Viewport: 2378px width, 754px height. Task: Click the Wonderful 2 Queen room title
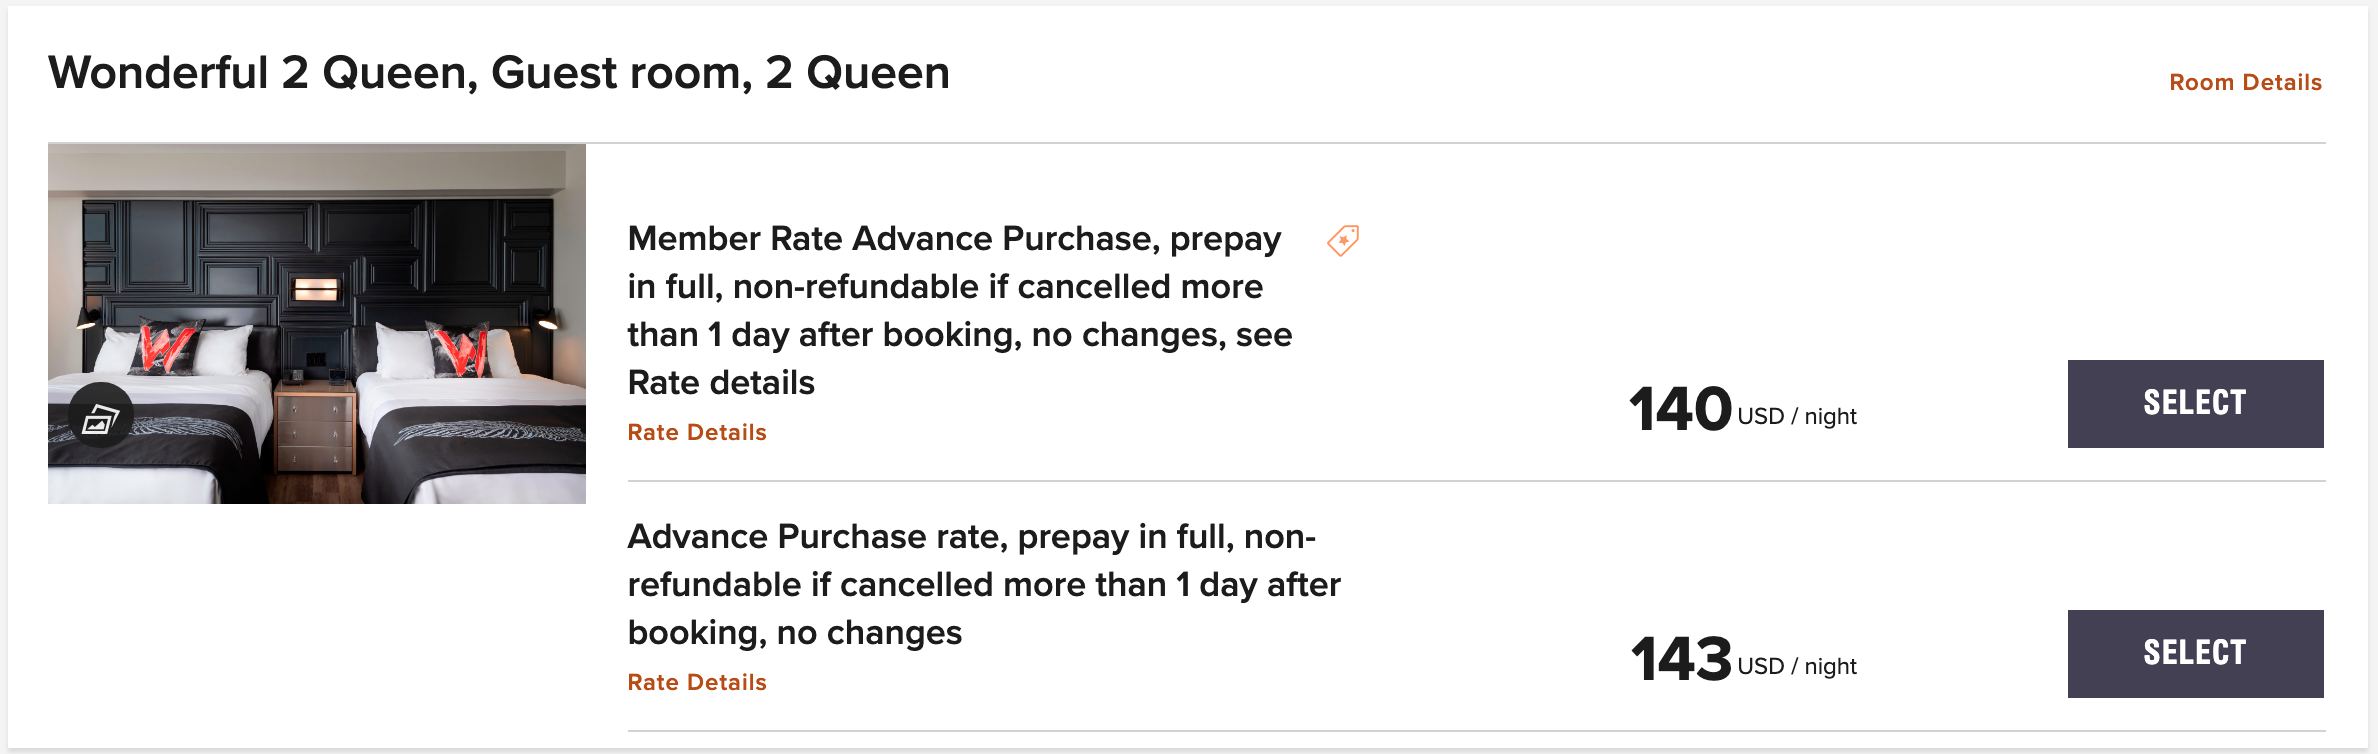499,73
